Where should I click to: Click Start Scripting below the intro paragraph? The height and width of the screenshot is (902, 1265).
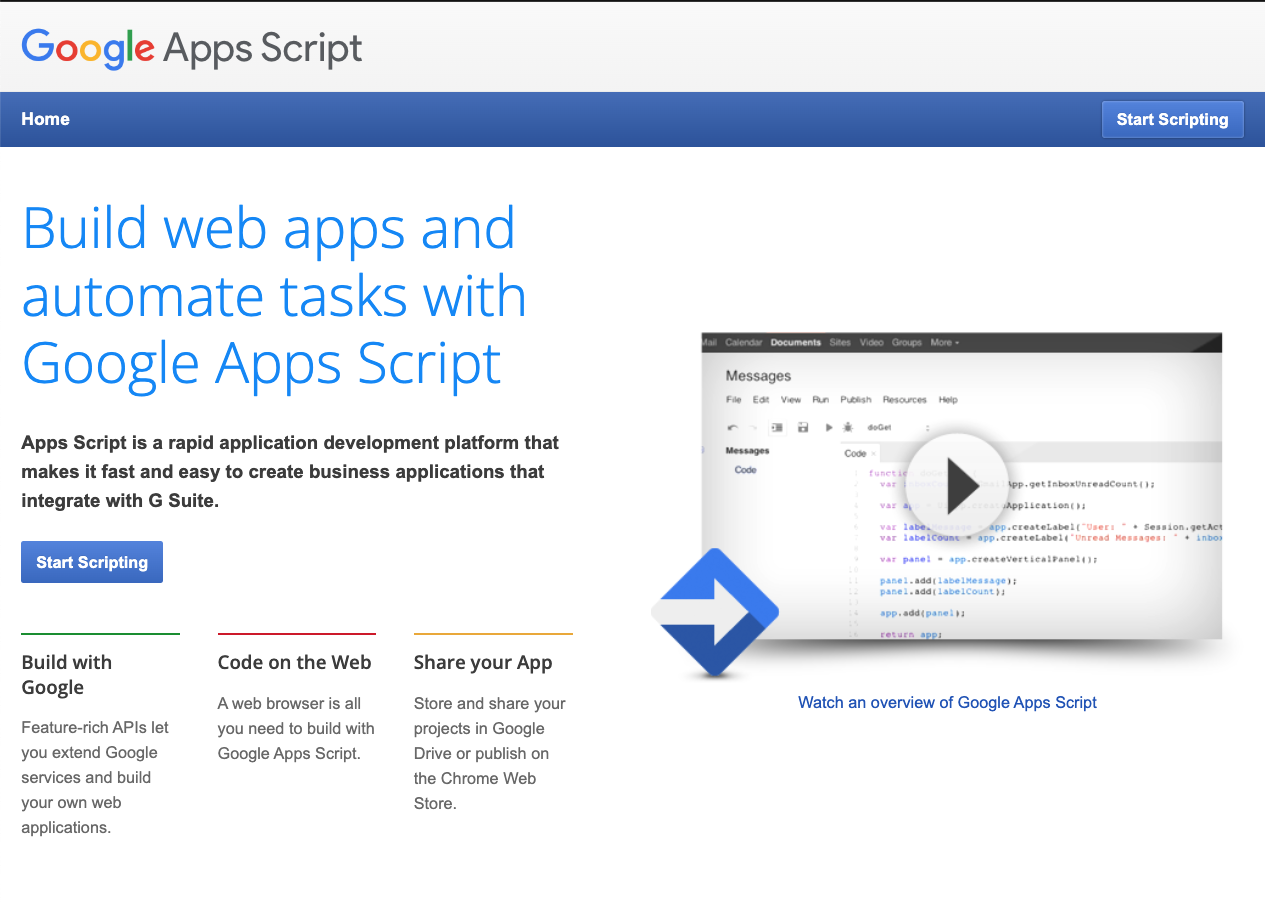click(92, 562)
